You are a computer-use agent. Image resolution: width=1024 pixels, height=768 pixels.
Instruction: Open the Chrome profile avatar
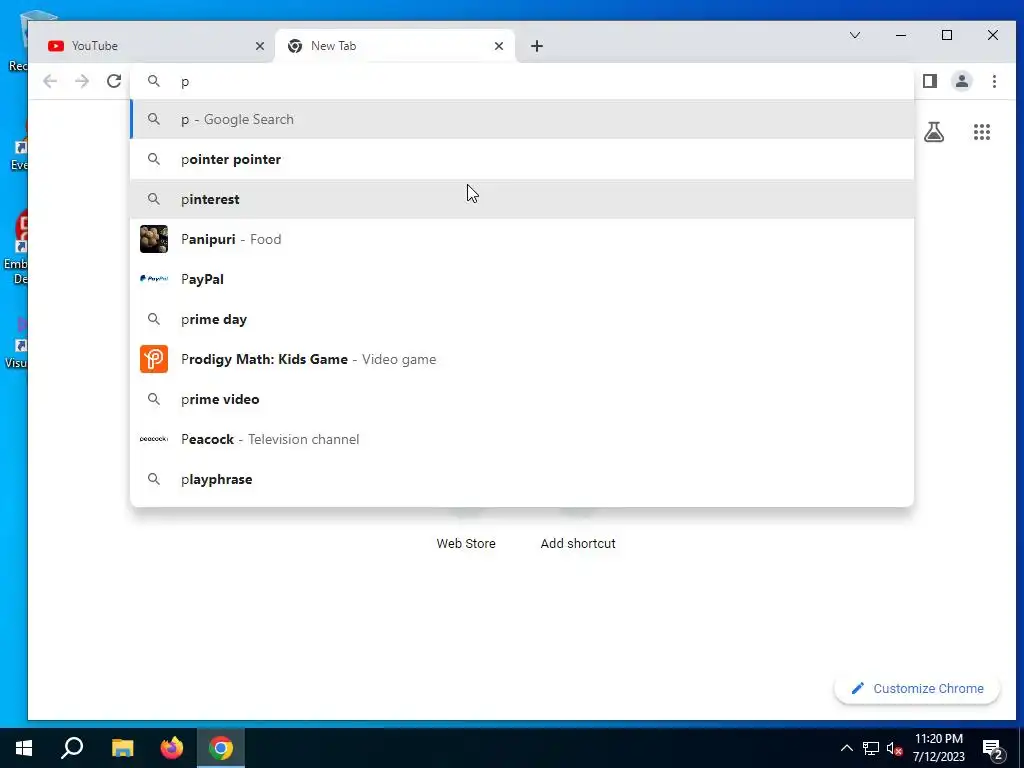pyautogui.click(x=962, y=81)
